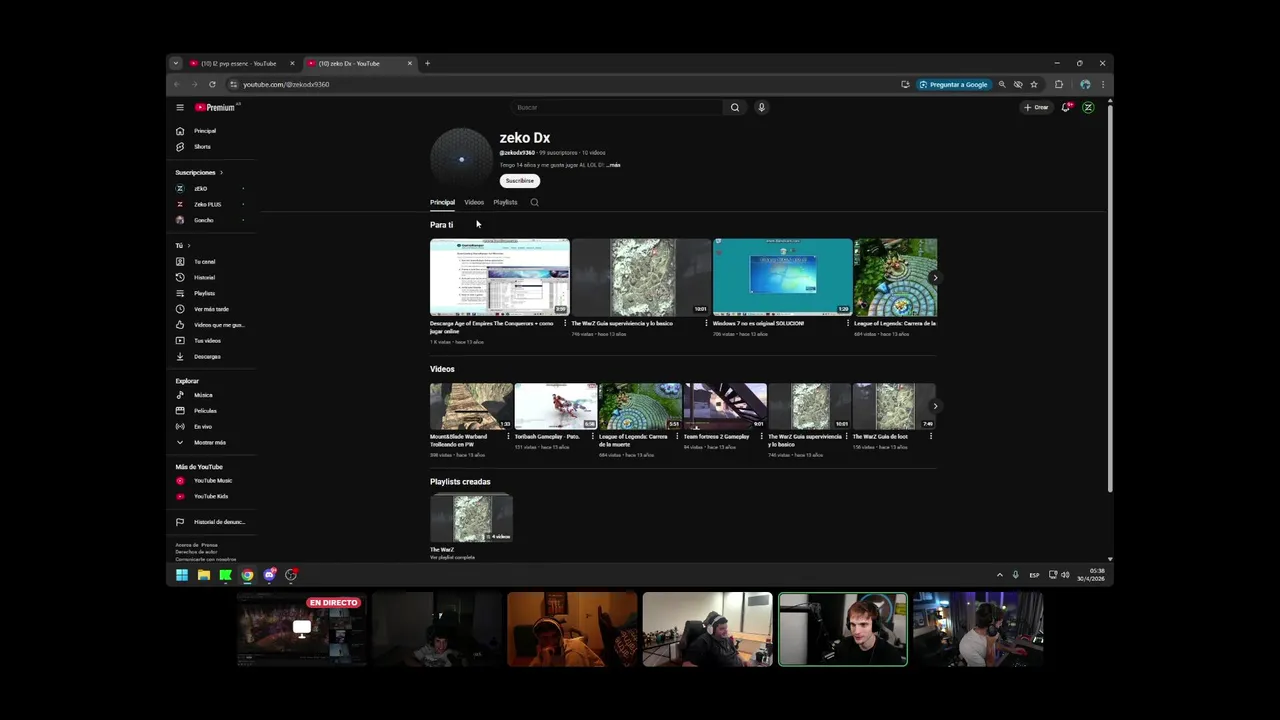This screenshot has height=720, width=1280.
Task: Select the Videos channel tab
Action: (x=474, y=202)
